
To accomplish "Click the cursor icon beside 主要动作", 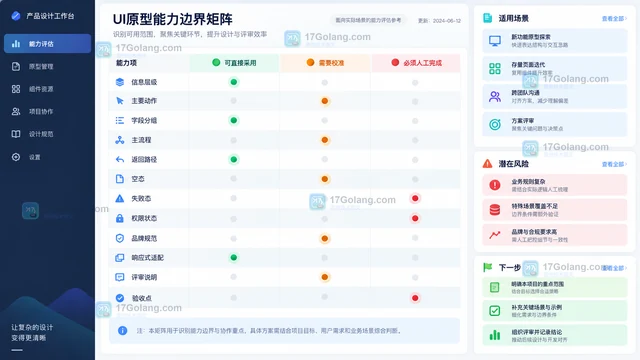I will coord(120,101).
